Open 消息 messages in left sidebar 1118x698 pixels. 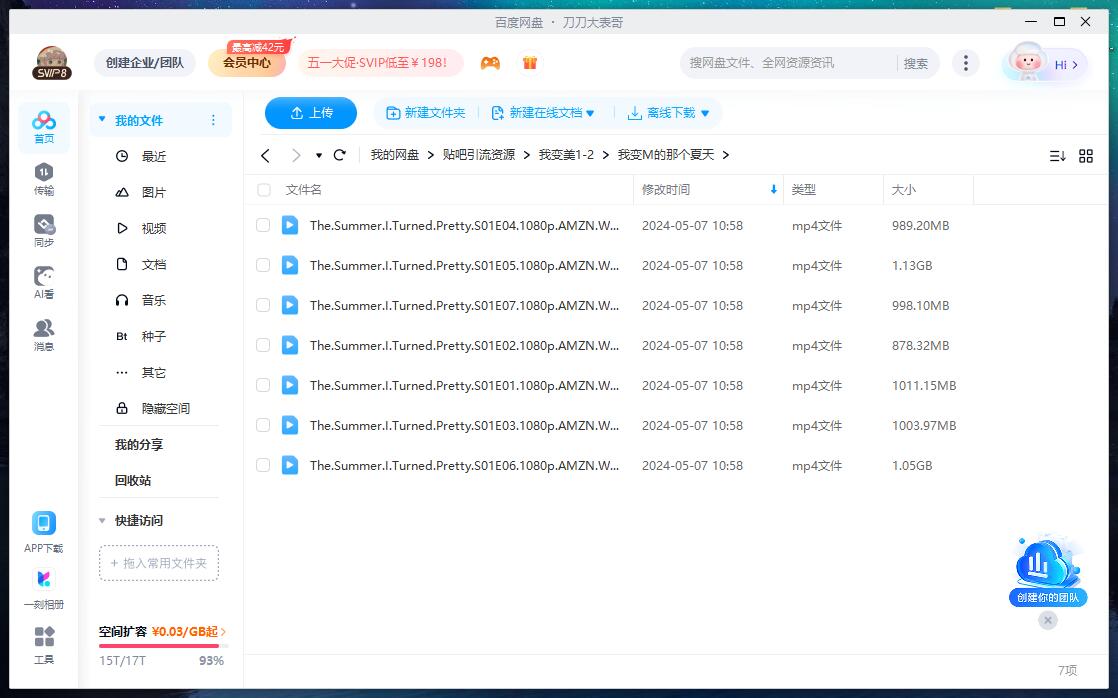[x=44, y=334]
